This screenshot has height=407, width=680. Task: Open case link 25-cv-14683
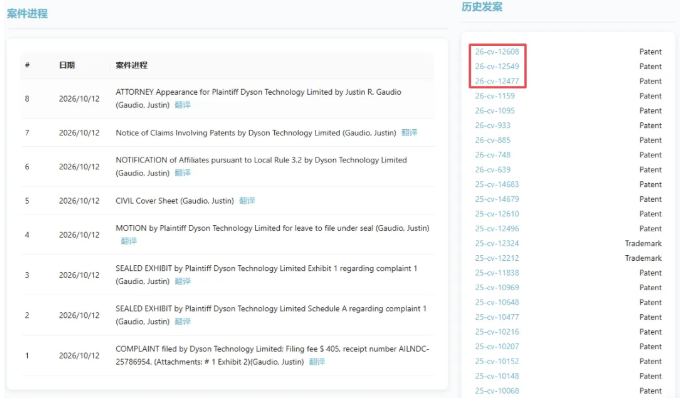point(497,184)
